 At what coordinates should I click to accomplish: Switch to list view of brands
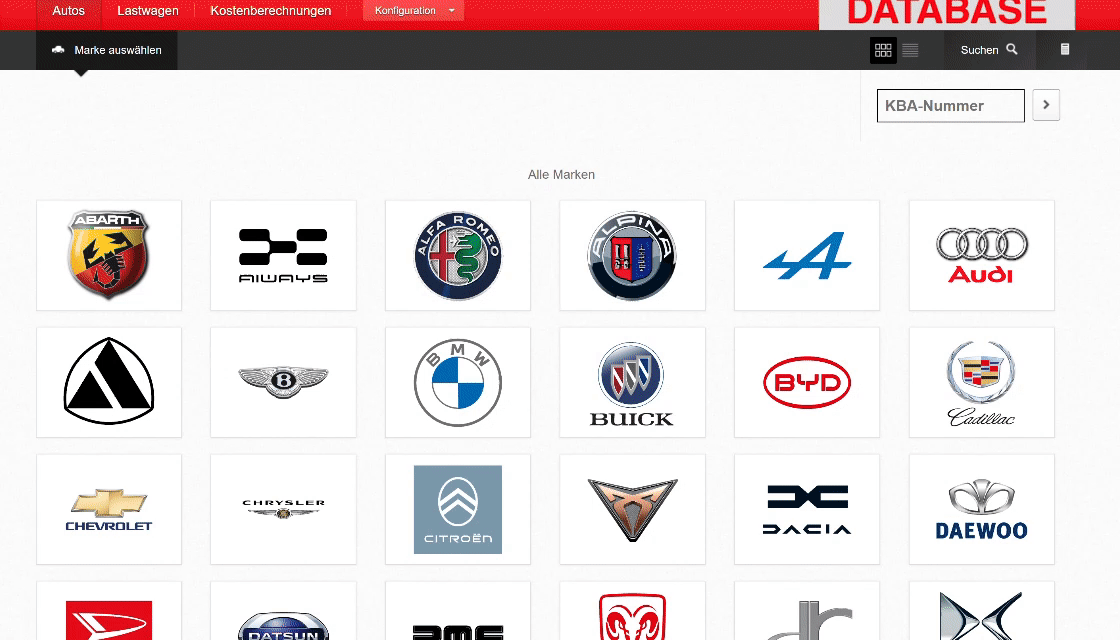[910, 50]
